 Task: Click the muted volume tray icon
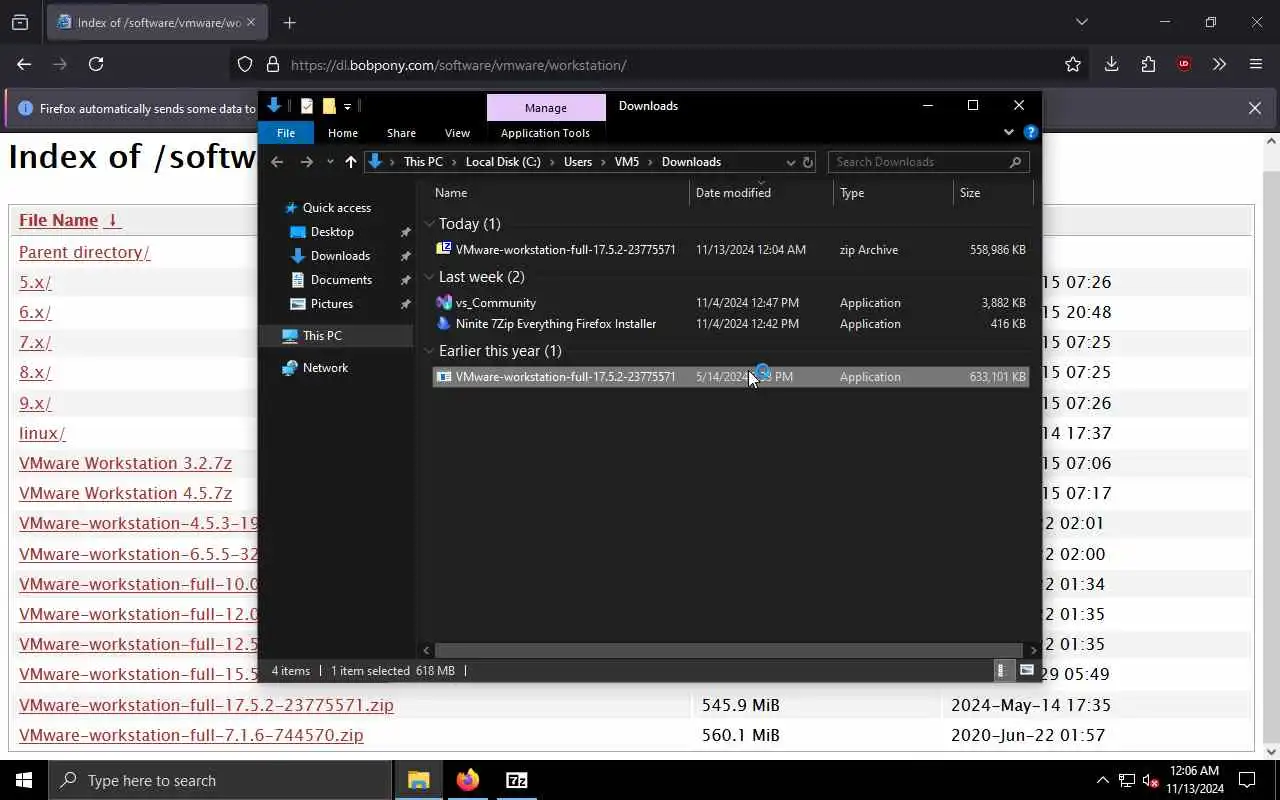point(1150,780)
